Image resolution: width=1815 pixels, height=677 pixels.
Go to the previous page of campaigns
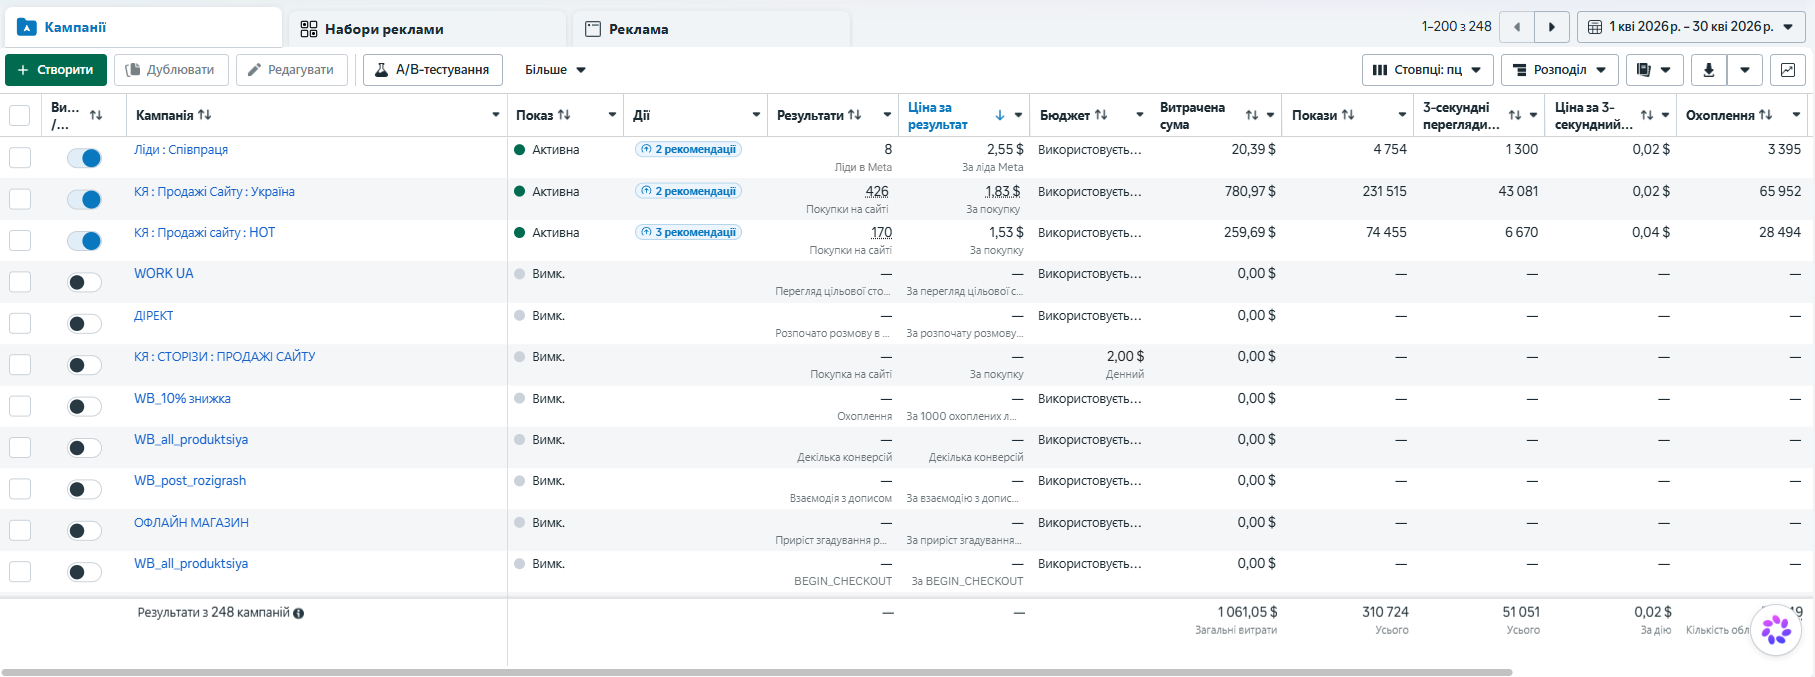(x=1517, y=27)
